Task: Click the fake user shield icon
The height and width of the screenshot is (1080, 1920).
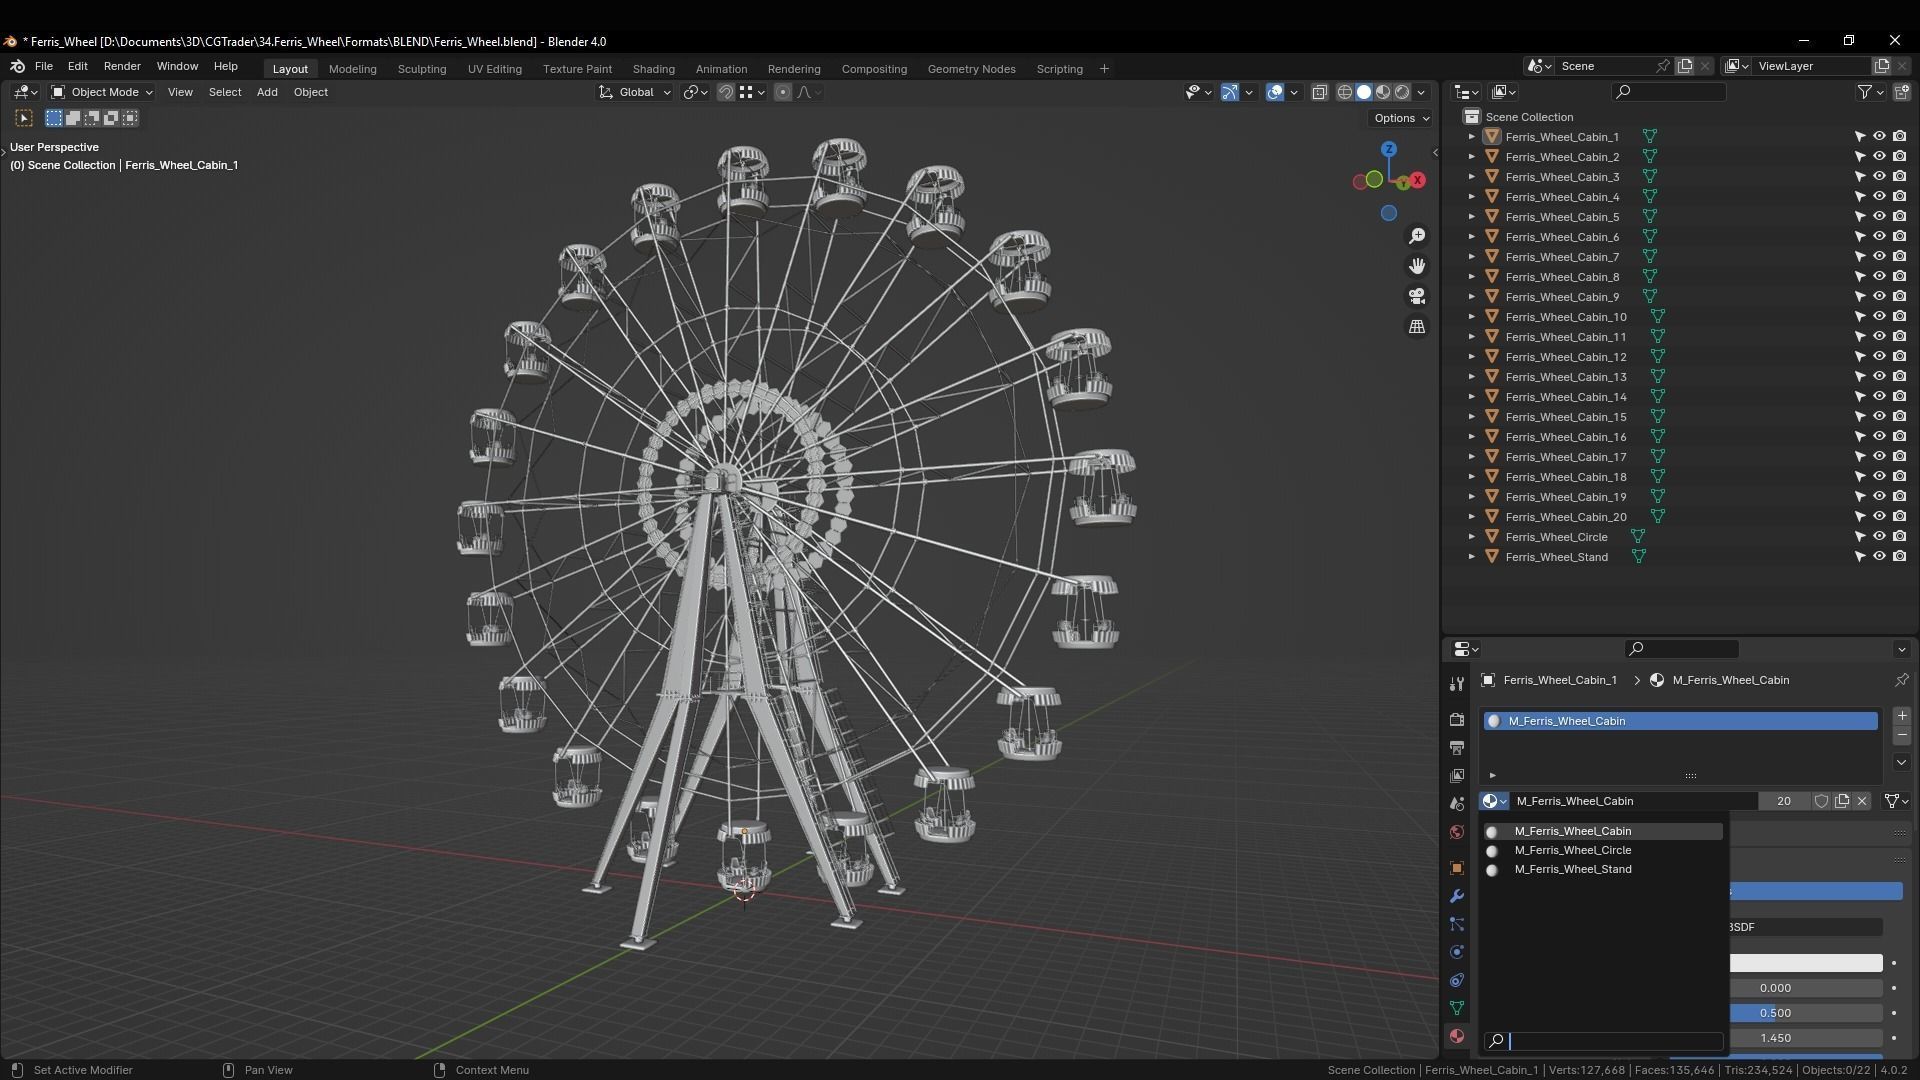Action: [1821, 801]
